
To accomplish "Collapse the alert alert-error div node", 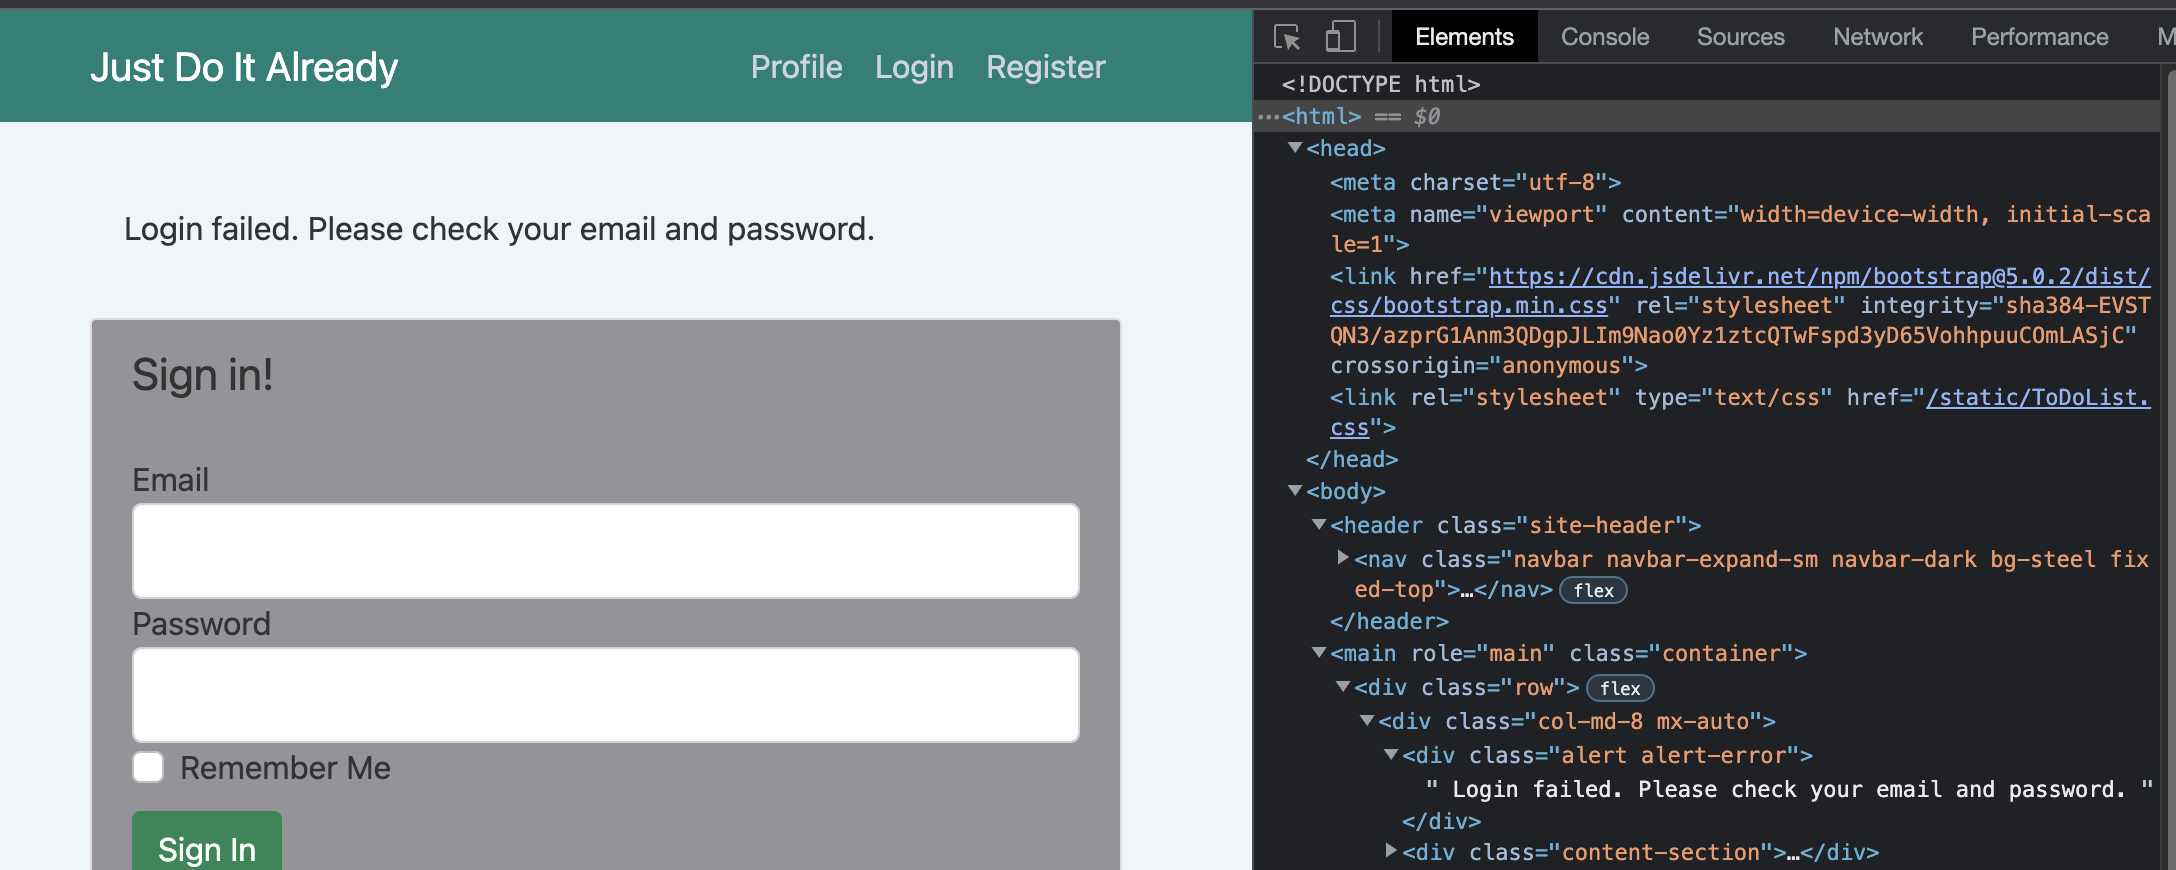I will pyautogui.click(x=1391, y=755).
